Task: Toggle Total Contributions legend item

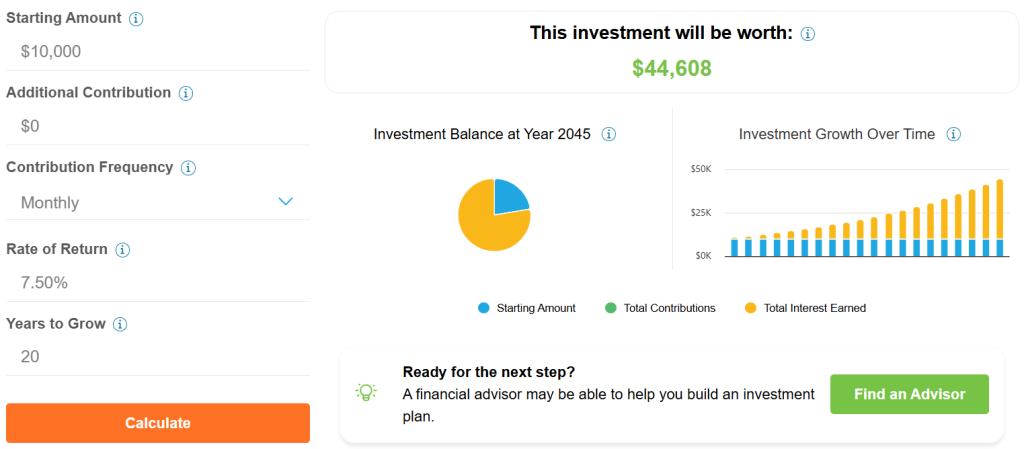Action: [x=660, y=308]
